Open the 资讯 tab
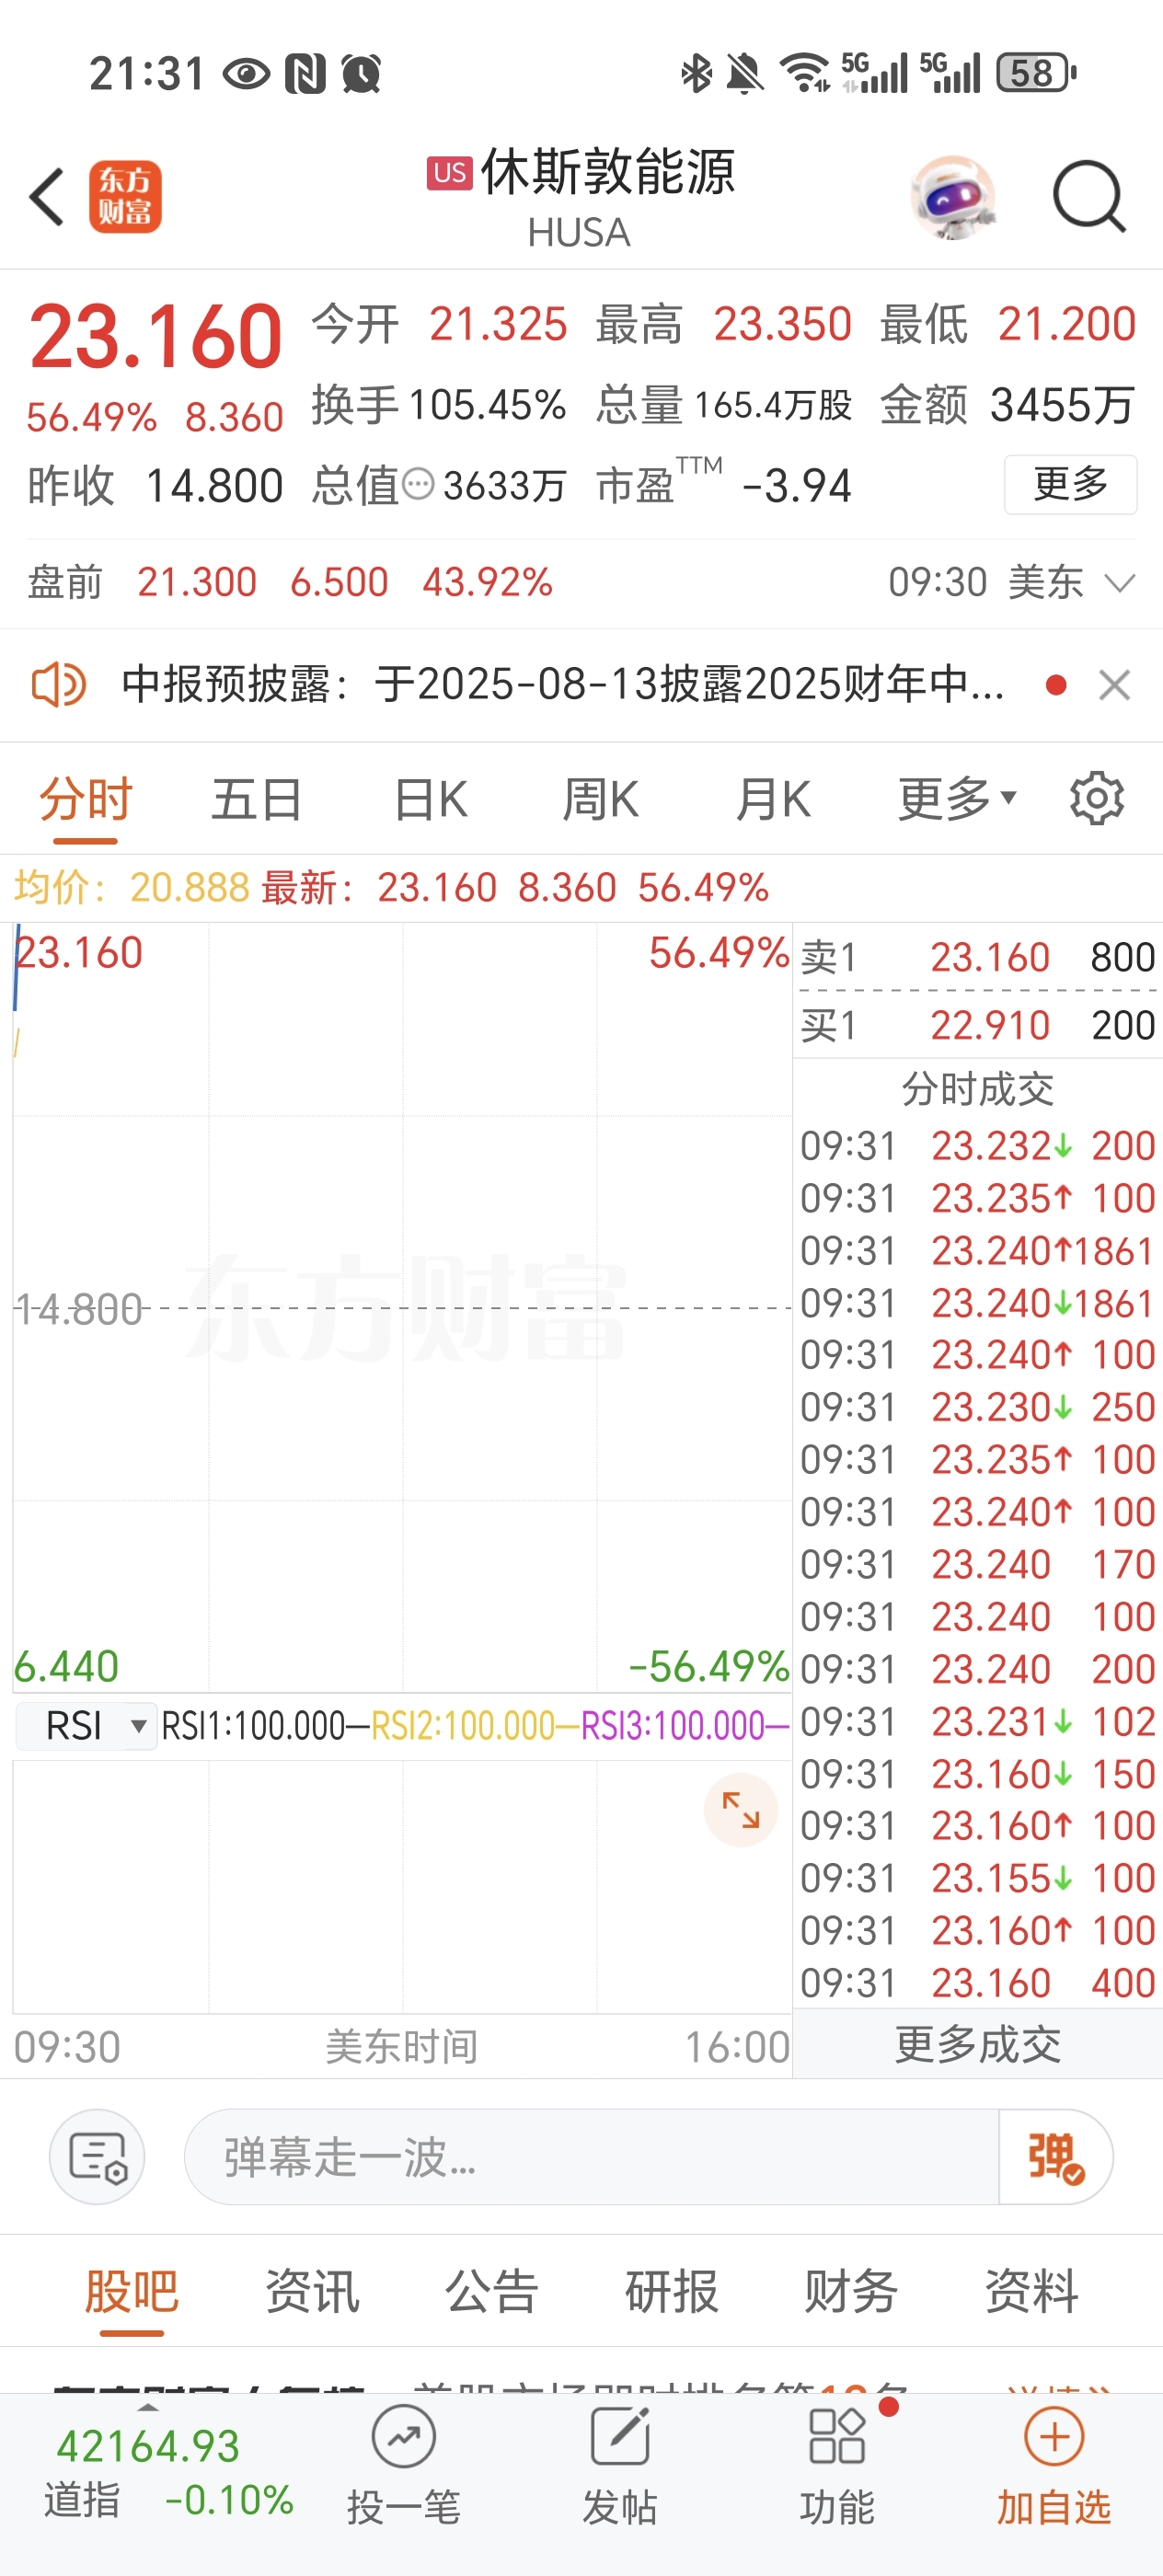 coord(312,2291)
